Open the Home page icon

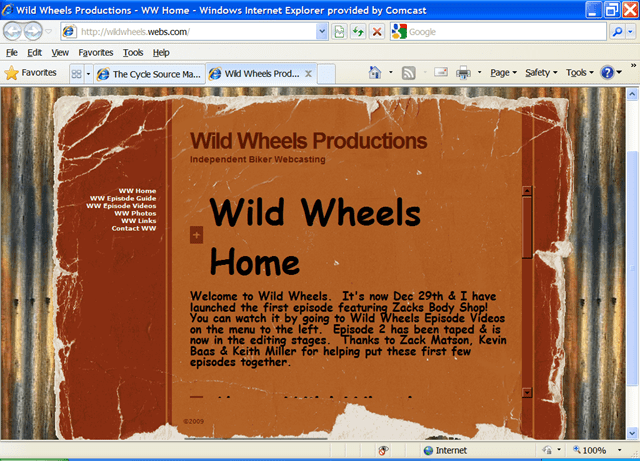[x=375, y=73]
